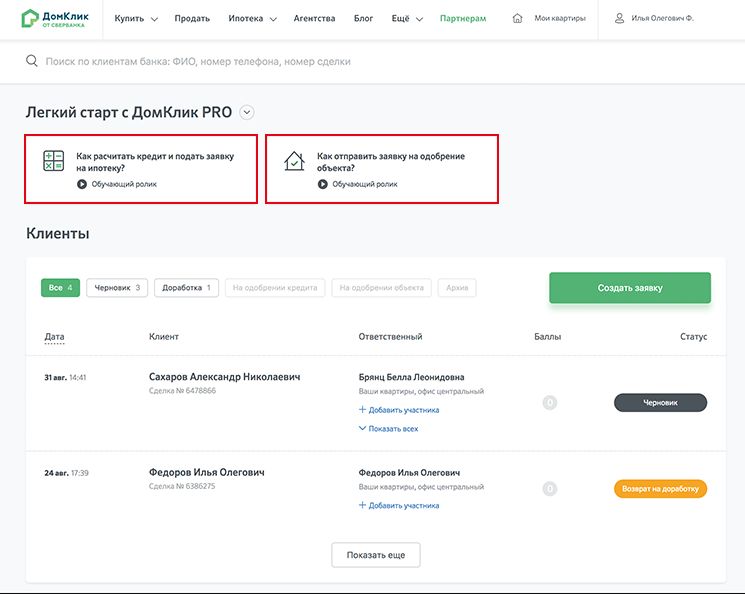Click the Показать еще button

[x=376, y=555]
